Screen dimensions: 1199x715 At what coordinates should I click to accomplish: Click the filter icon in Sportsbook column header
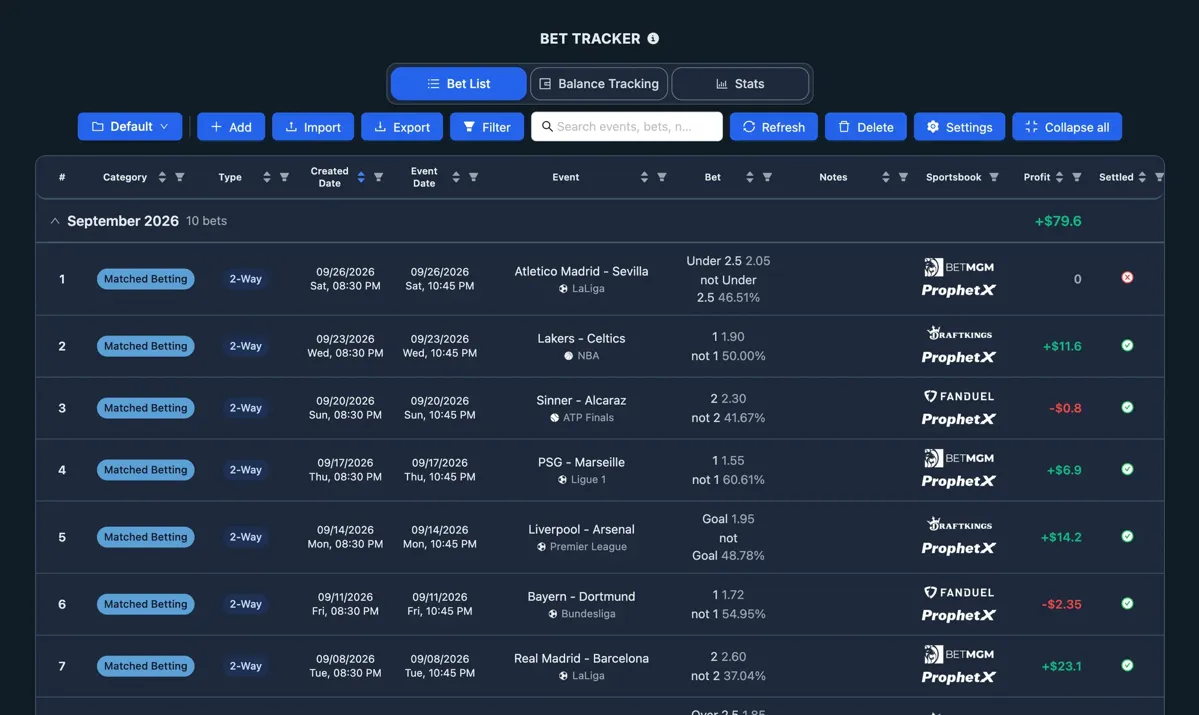pyautogui.click(x=994, y=177)
